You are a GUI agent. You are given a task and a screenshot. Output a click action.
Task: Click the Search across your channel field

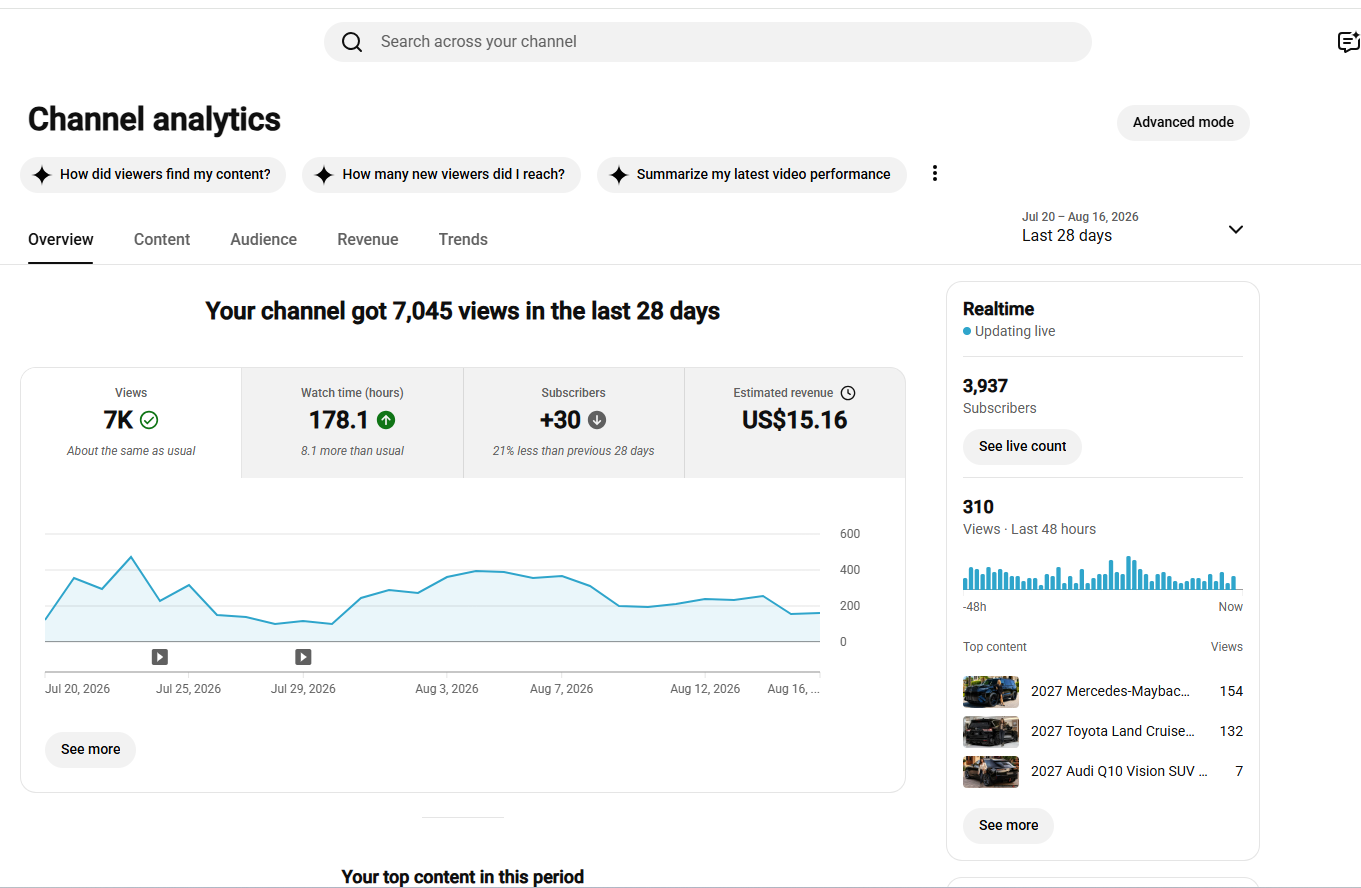click(708, 42)
